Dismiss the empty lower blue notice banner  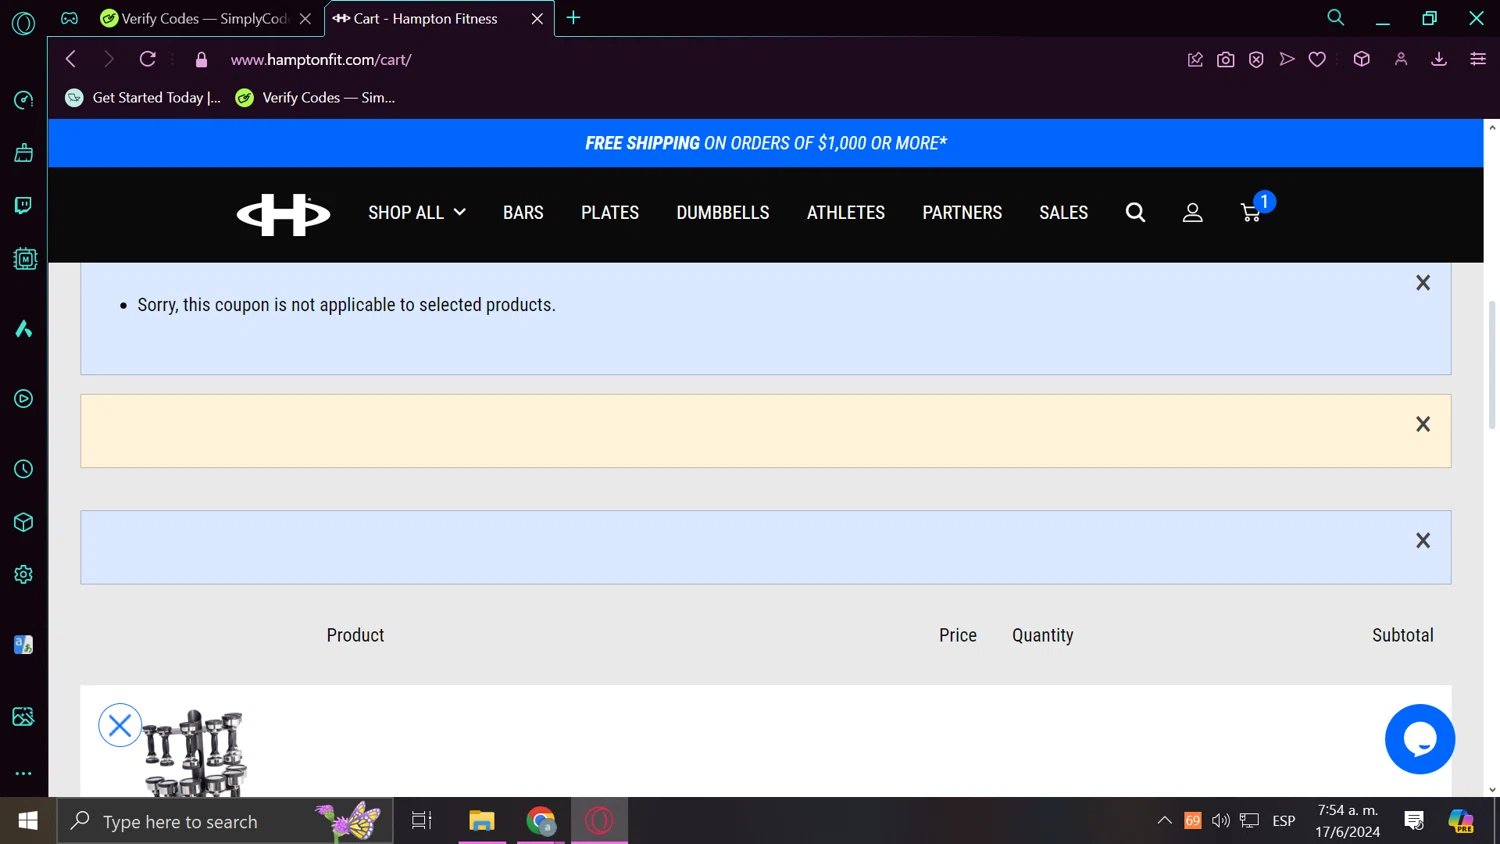tap(1423, 540)
